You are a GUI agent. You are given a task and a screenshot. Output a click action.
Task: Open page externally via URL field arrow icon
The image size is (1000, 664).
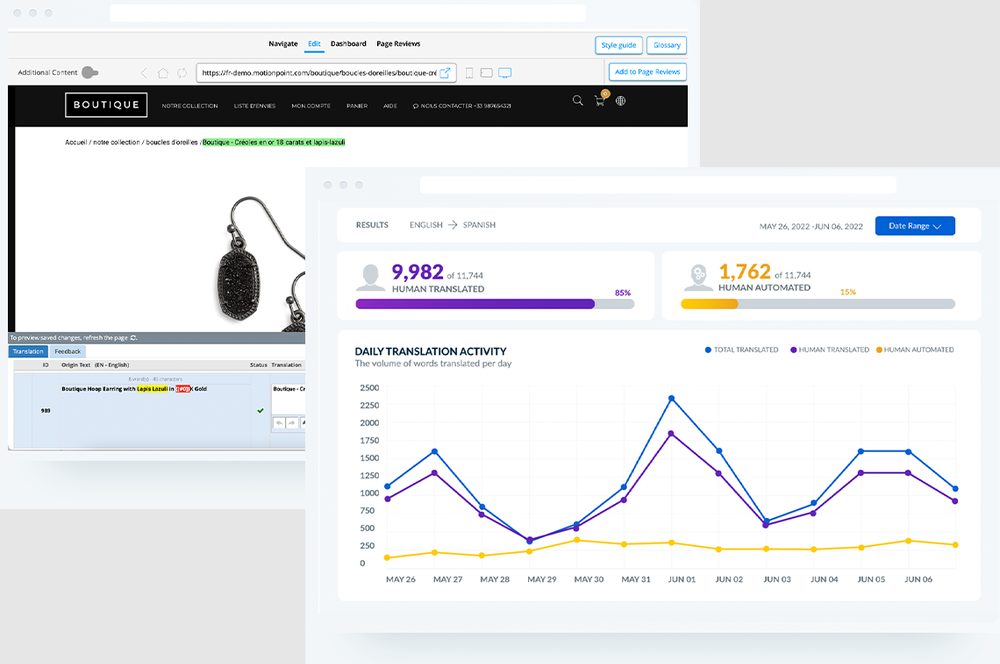tap(445, 73)
